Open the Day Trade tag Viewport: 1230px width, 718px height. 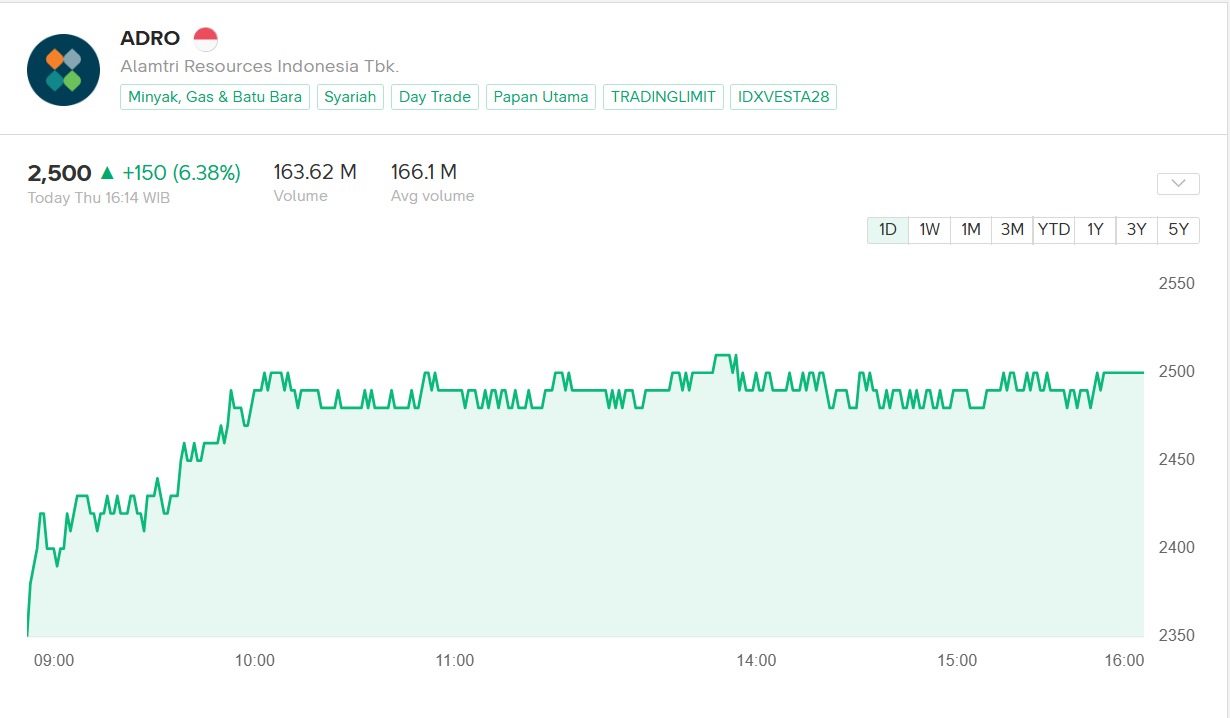click(x=435, y=97)
